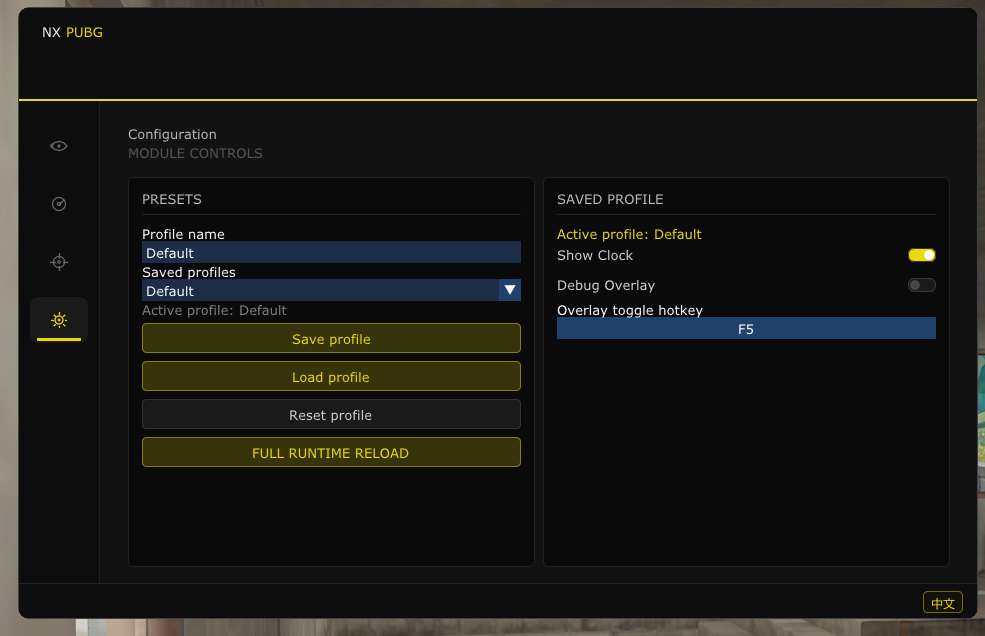Click the Load profile button
Viewport: 985px width, 636px height.
(331, 376)
